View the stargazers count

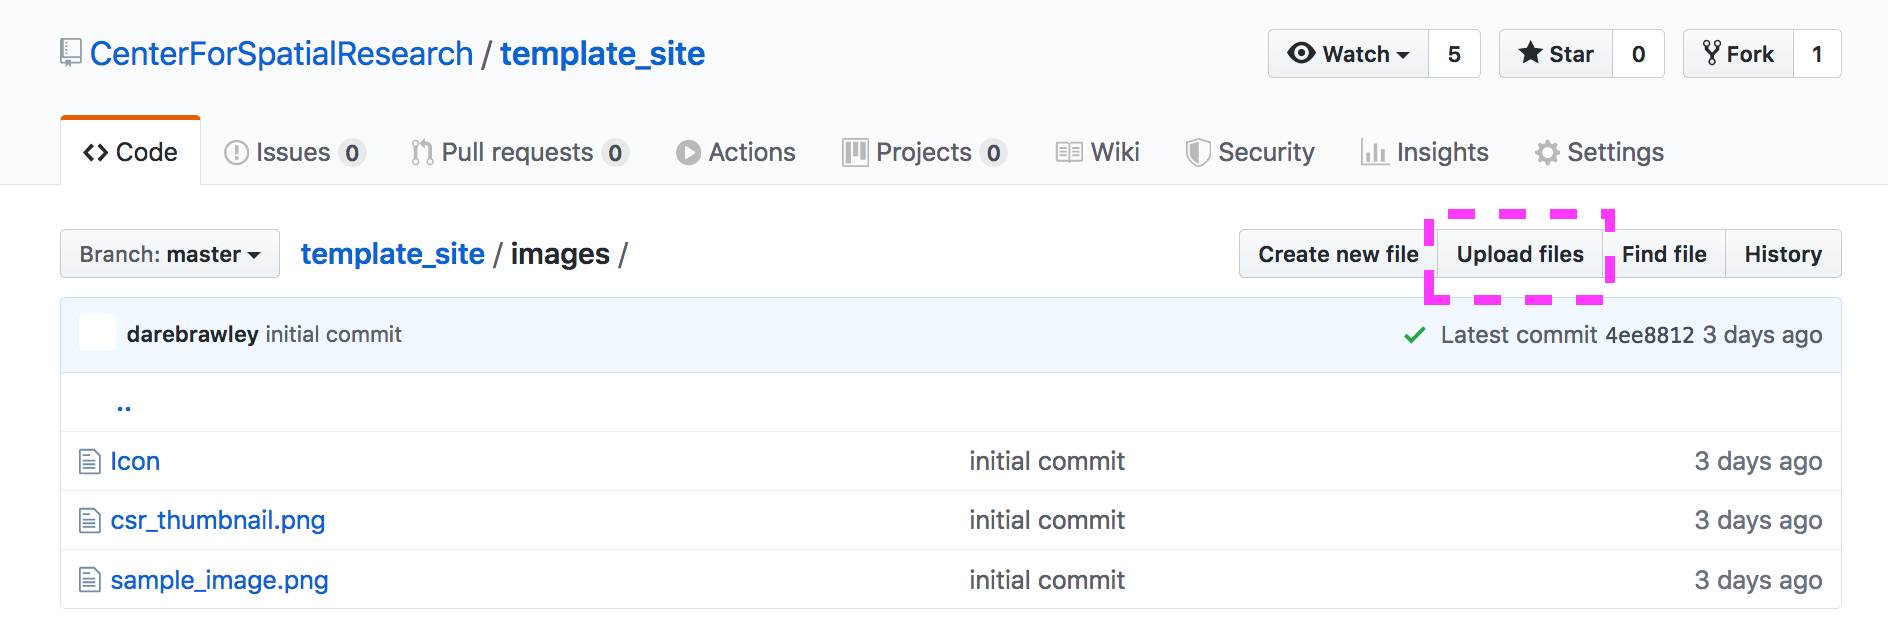click(x=1638, y=54)
